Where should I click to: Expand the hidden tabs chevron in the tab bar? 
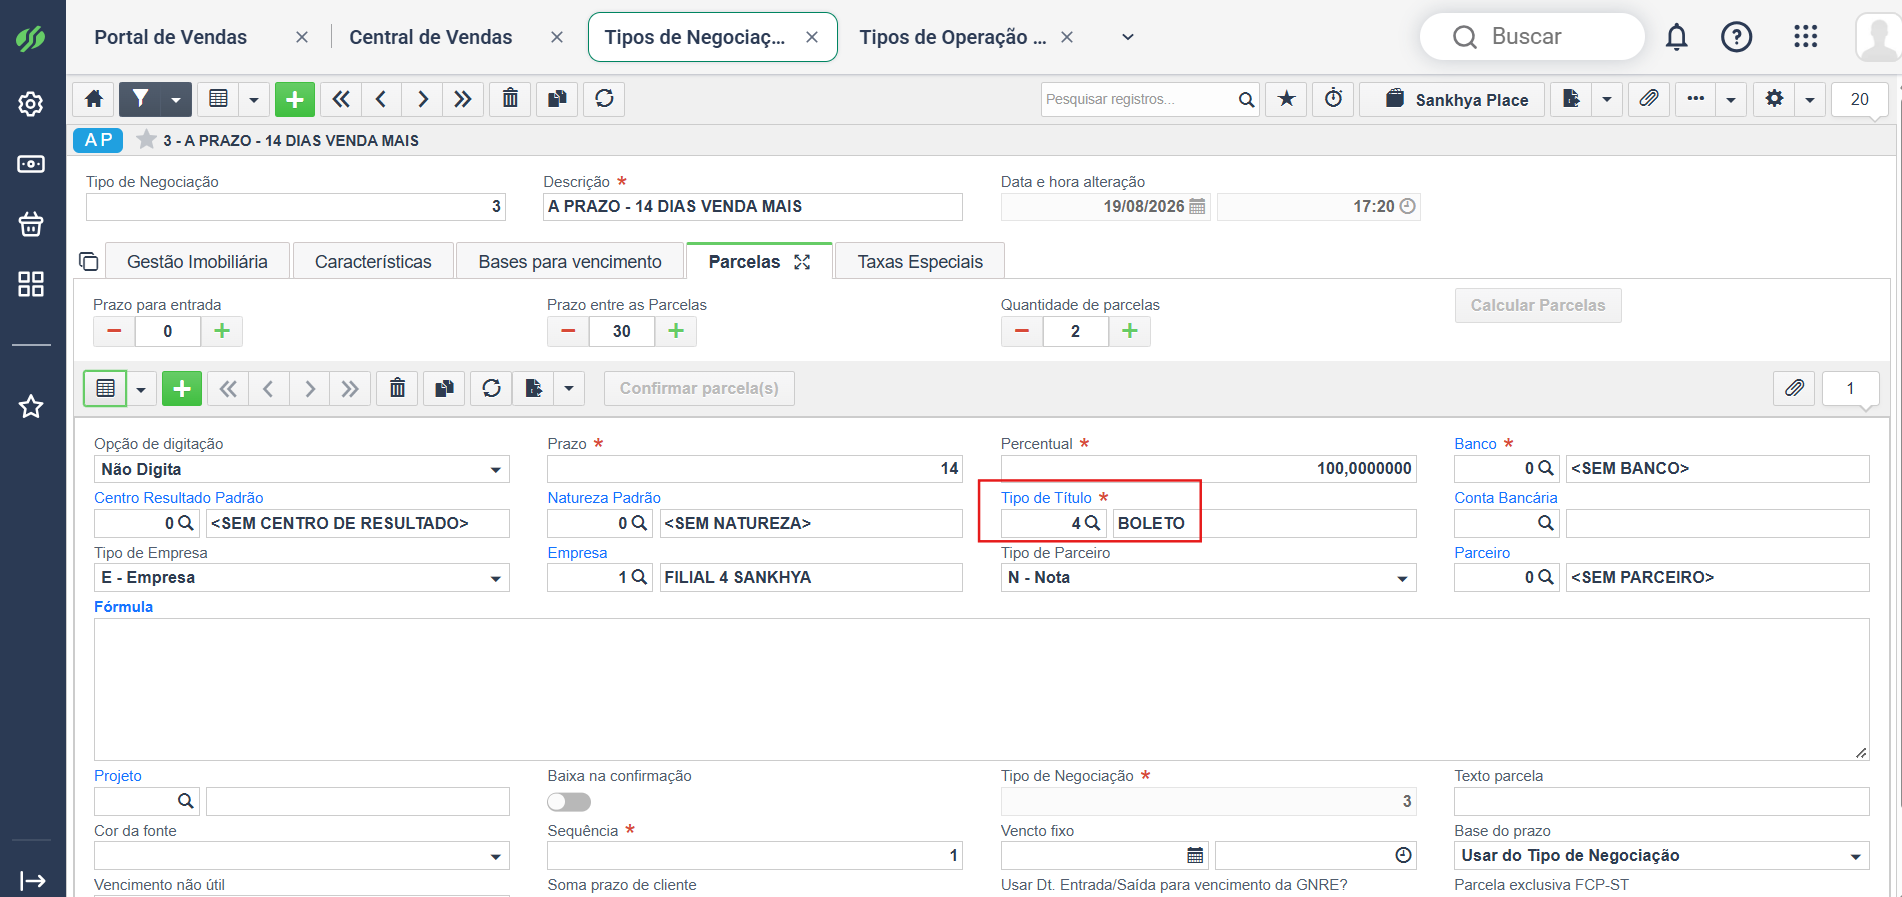1128,37
